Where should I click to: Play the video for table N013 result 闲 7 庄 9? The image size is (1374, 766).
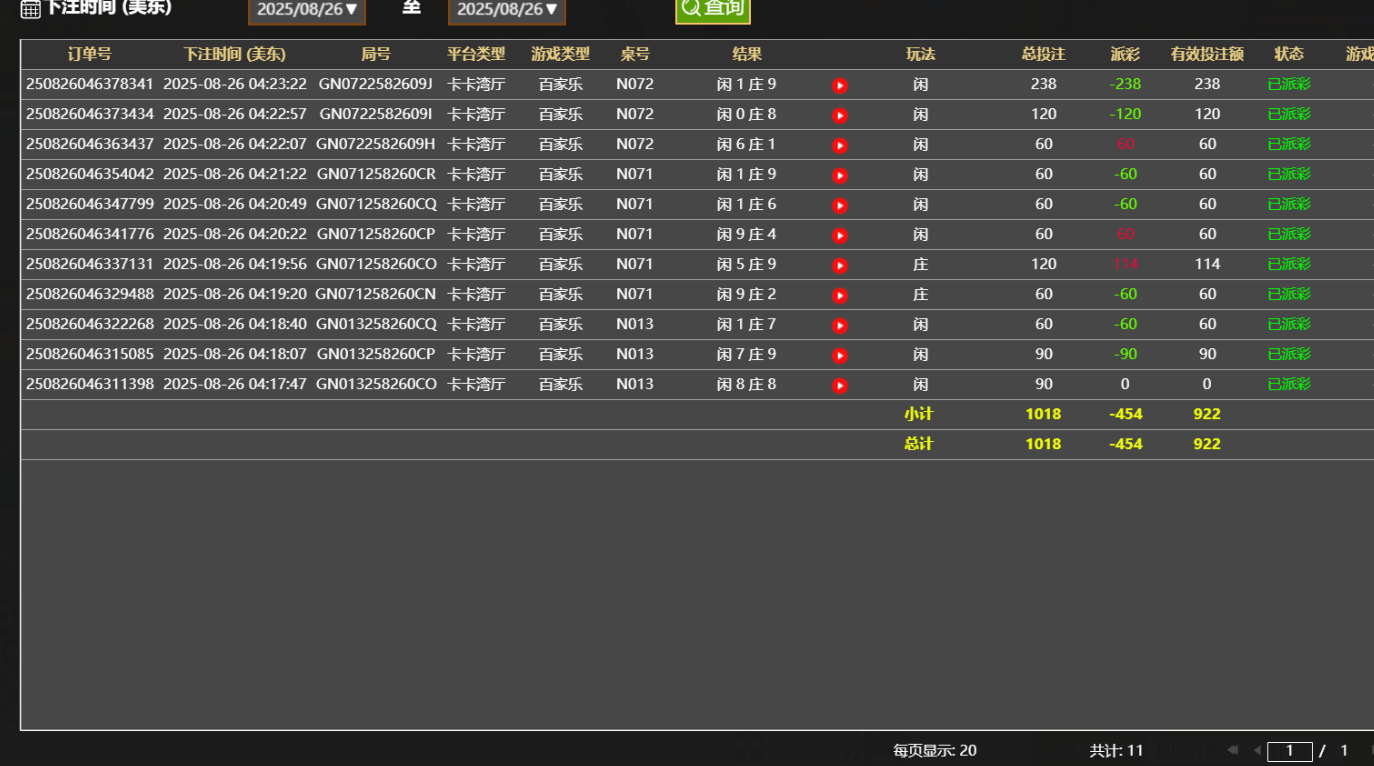[839, 354]
